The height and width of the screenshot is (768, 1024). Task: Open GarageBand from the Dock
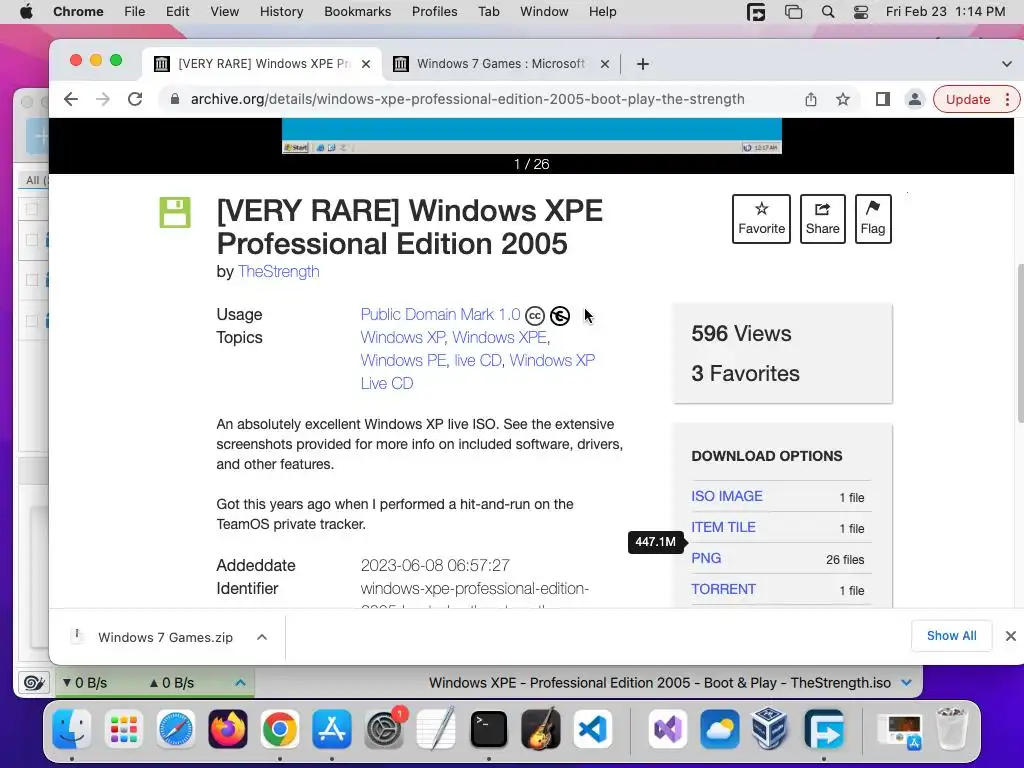coord(541,729)
